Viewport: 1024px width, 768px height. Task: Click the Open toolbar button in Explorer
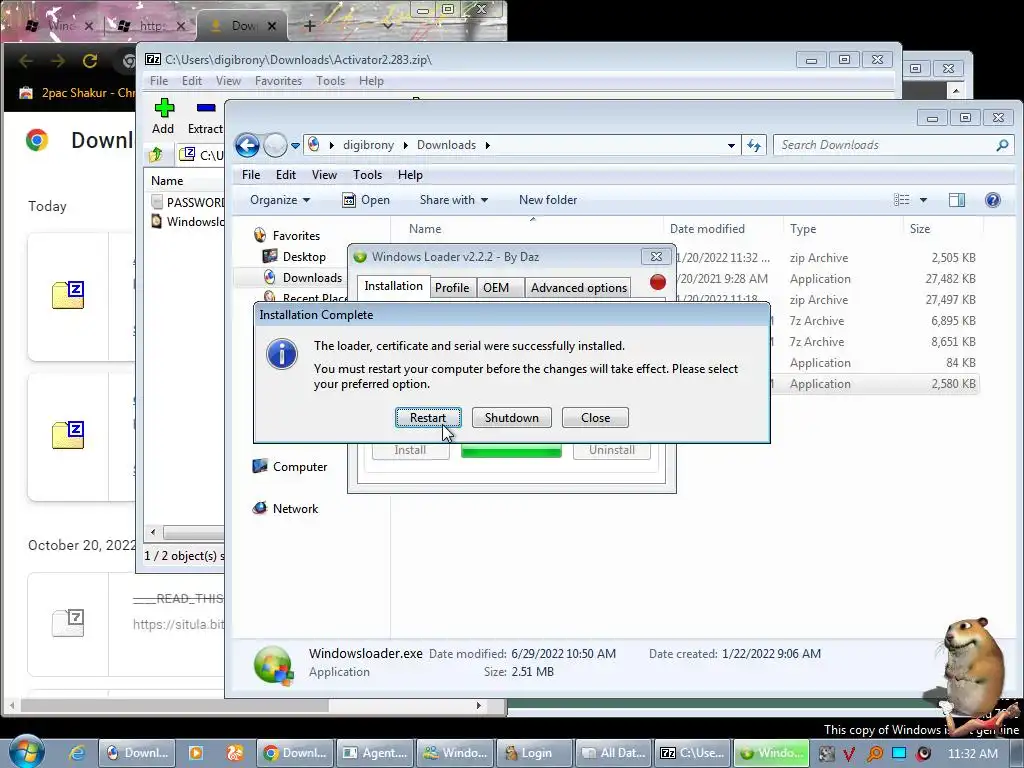[366, 200]
